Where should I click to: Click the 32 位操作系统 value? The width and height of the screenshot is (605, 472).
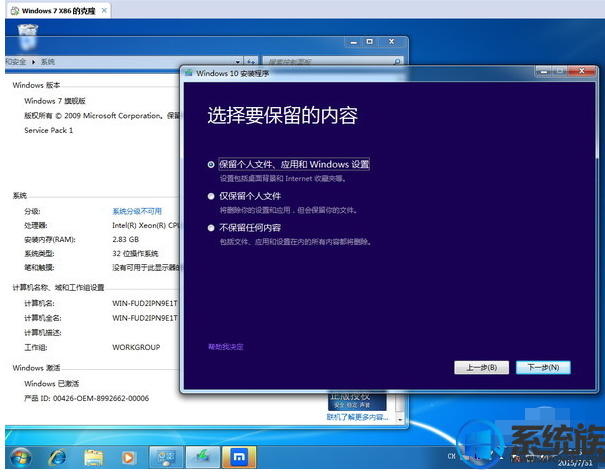click(135, 254)
